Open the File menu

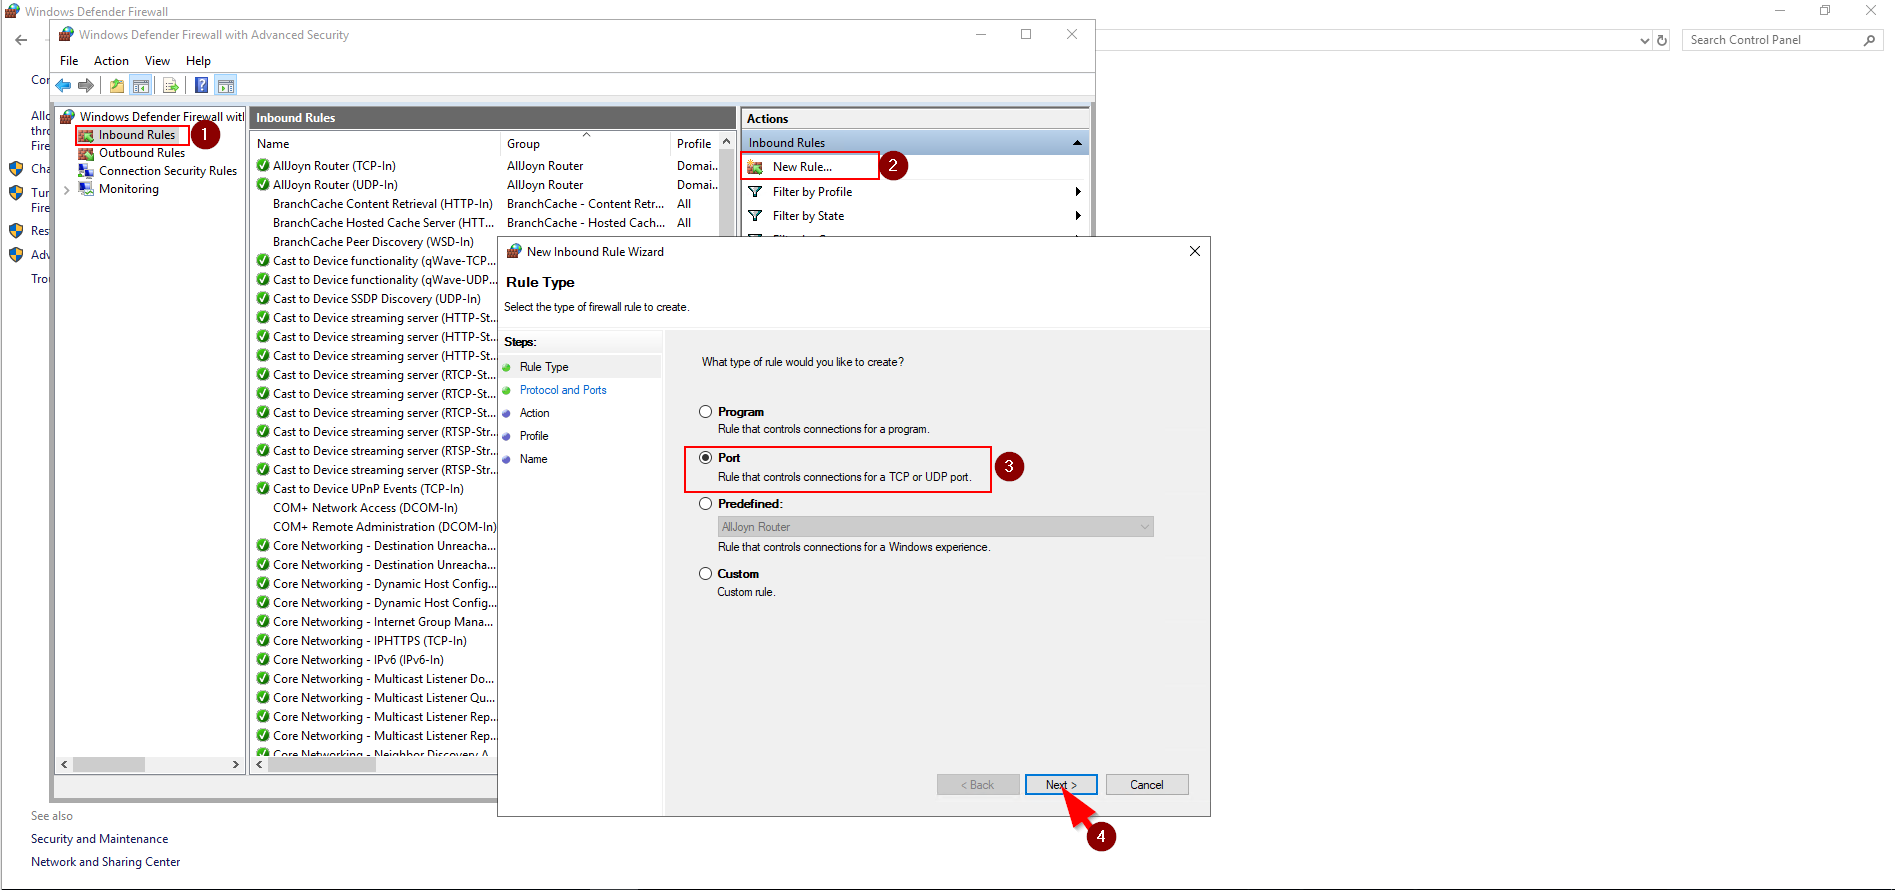pos(69,61)
